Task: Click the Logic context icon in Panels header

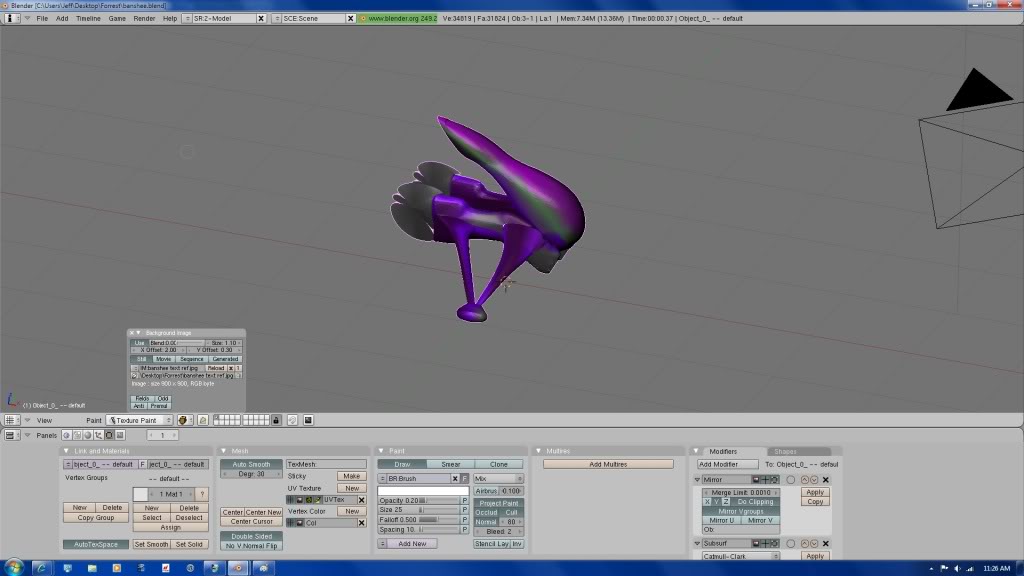Action: coord(67,435)
